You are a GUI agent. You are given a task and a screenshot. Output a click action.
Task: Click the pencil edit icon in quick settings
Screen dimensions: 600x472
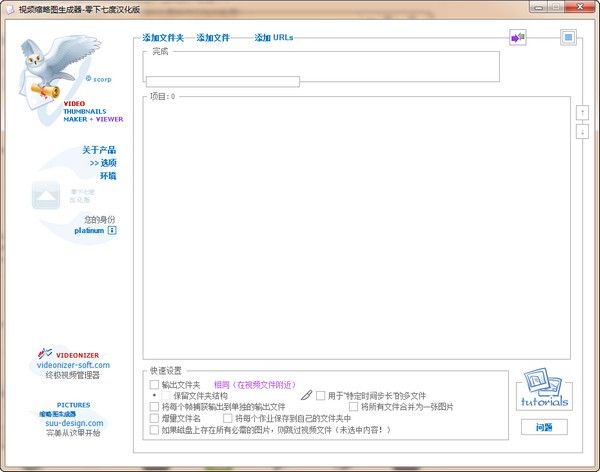(x=307, y=396)
